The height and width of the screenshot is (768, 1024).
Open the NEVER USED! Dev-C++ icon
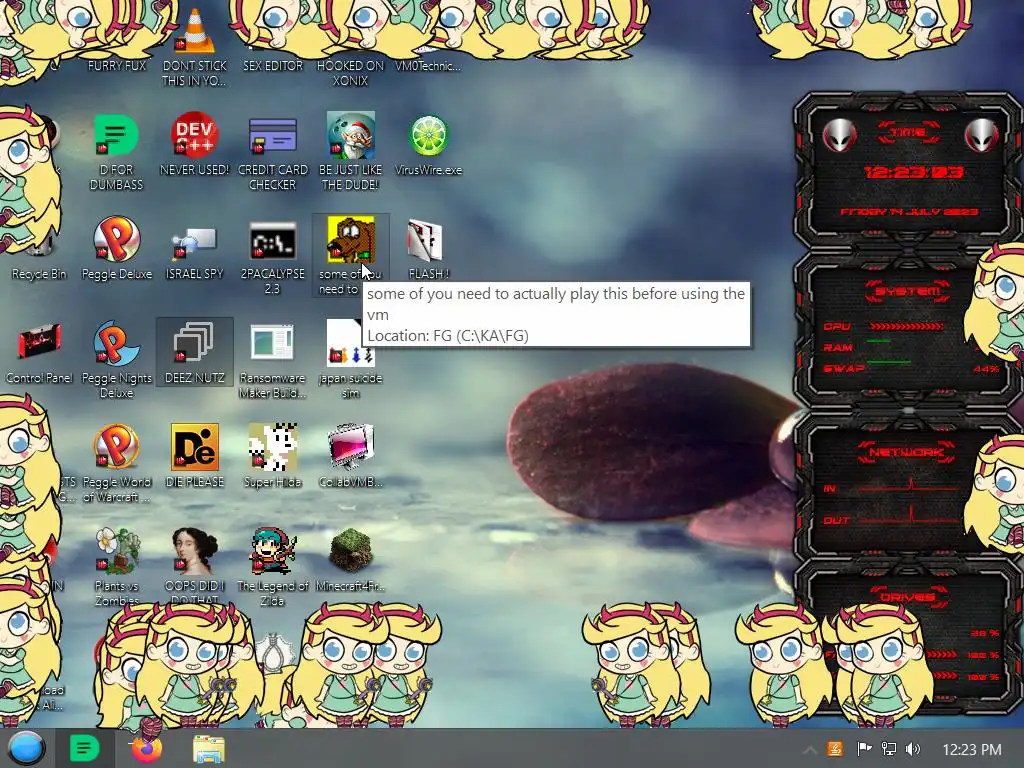click(195, 135)
